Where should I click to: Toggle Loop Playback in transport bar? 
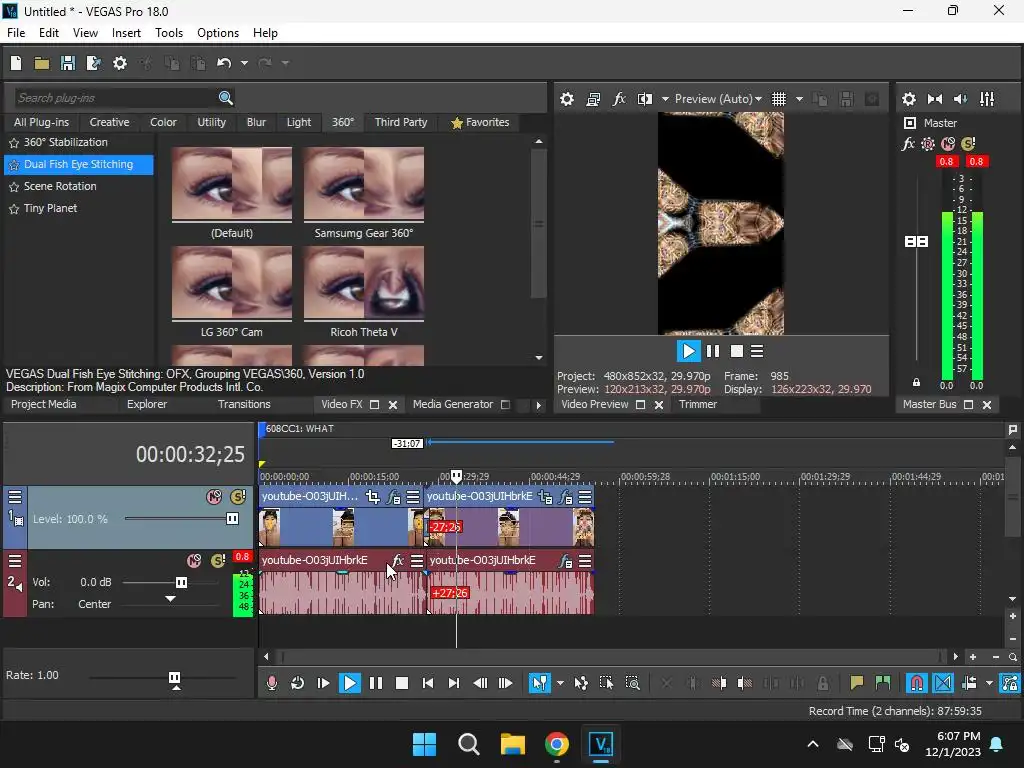point(297,683)
